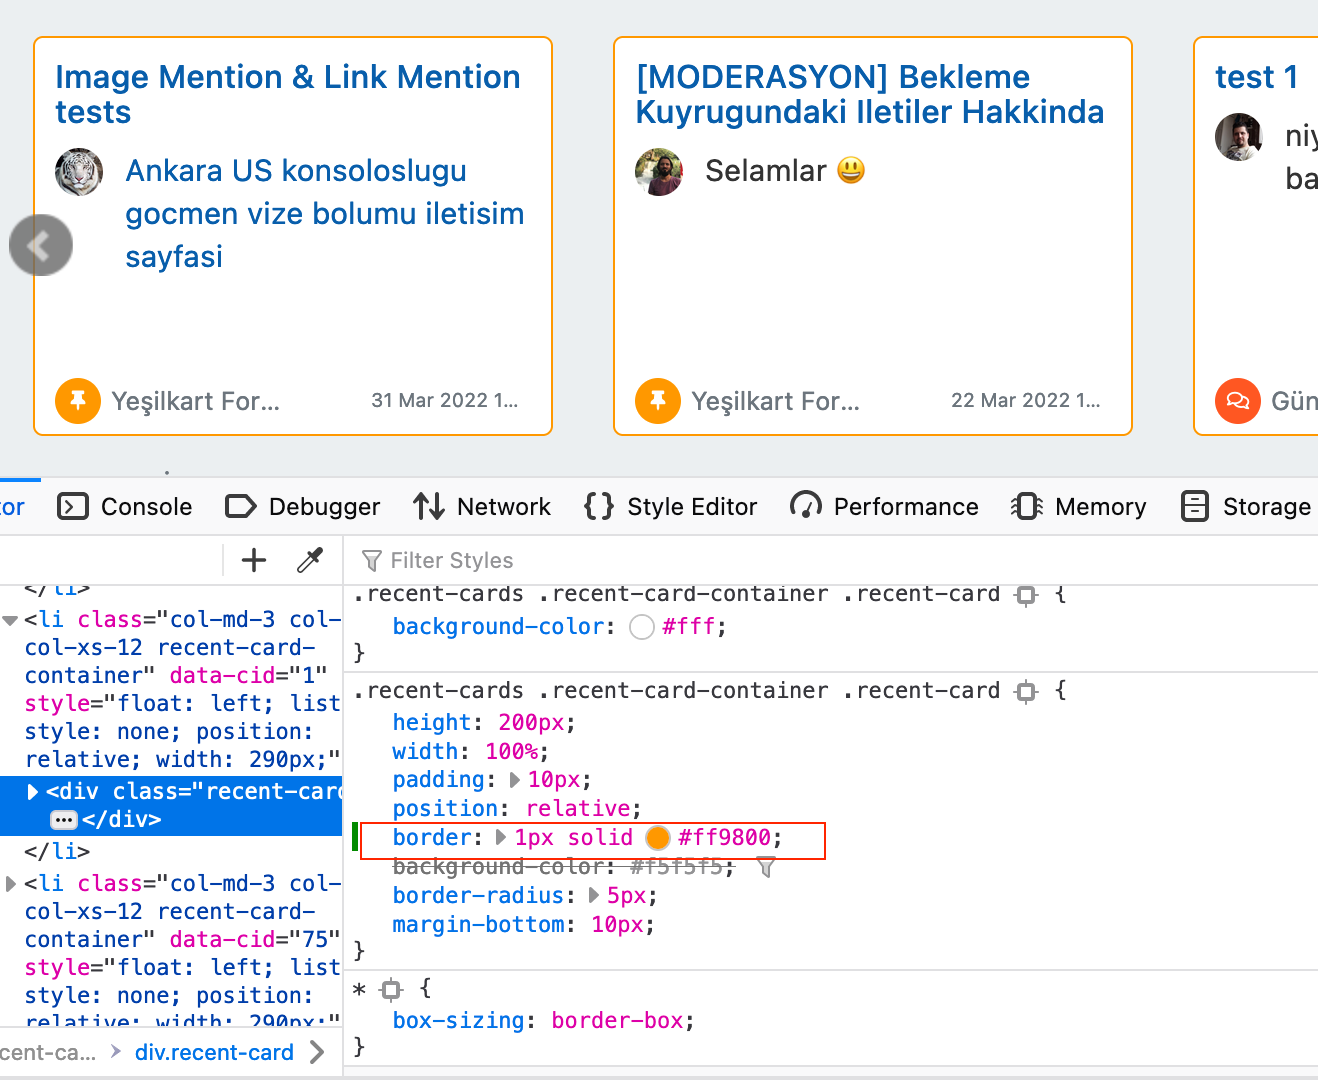Screen dimensions: 1318x1080
Task: Click the filter icon beside overridden background-color
Action: 766,867
